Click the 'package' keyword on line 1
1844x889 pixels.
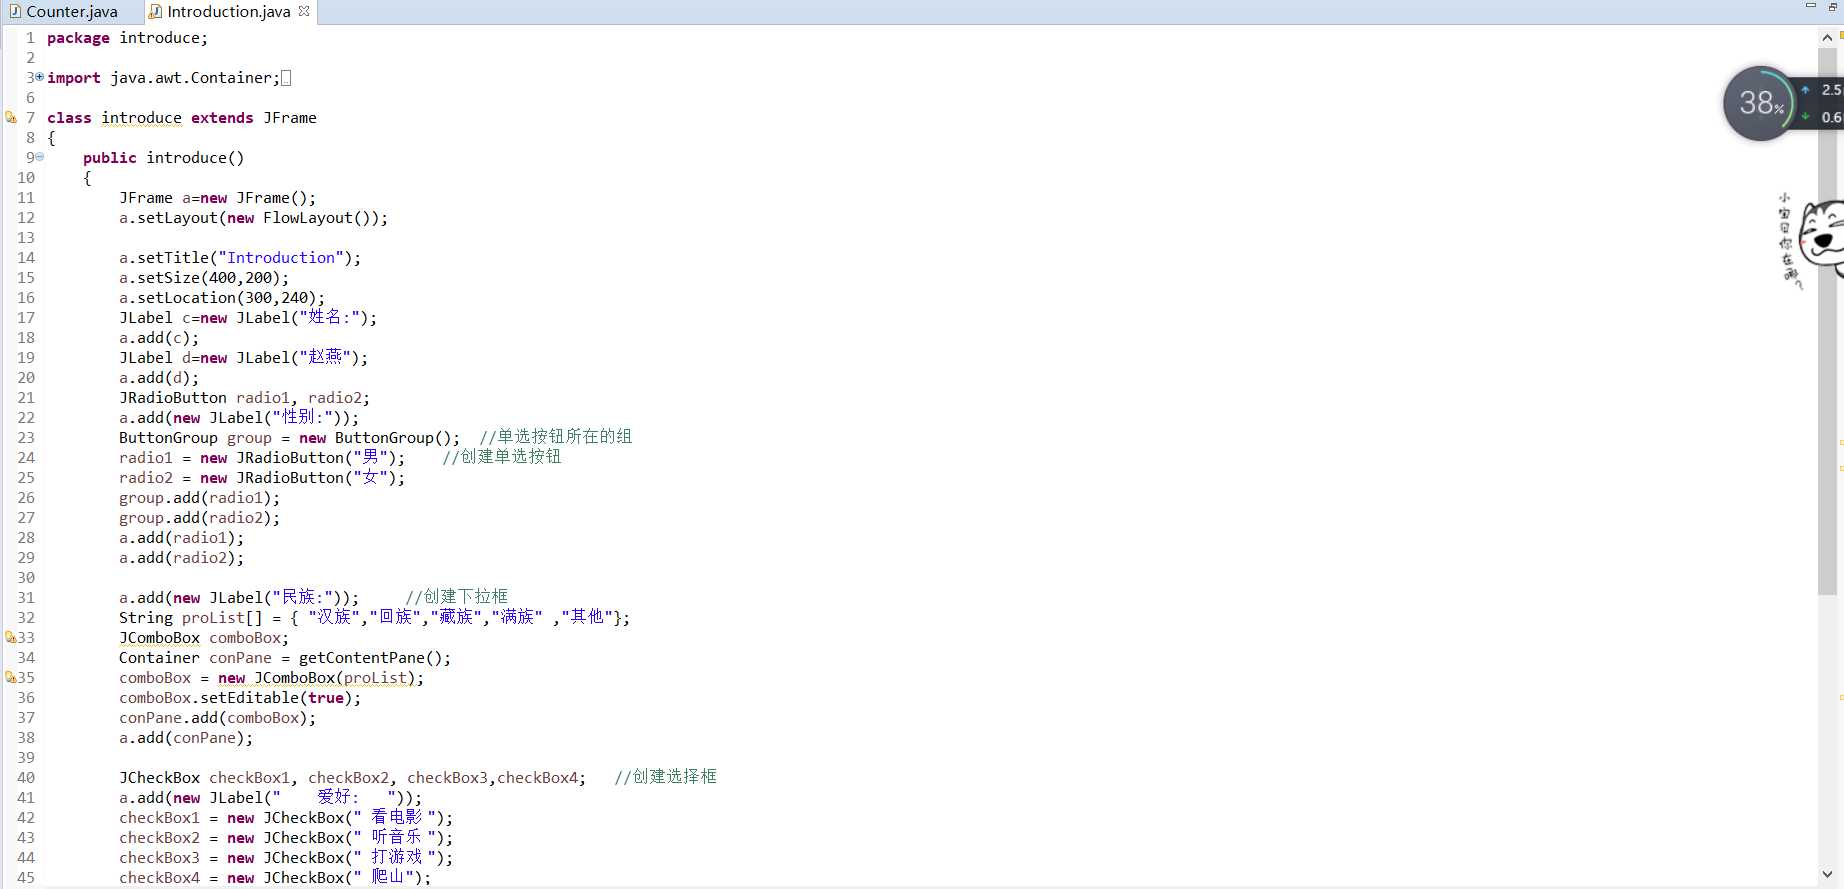(78, 38)
